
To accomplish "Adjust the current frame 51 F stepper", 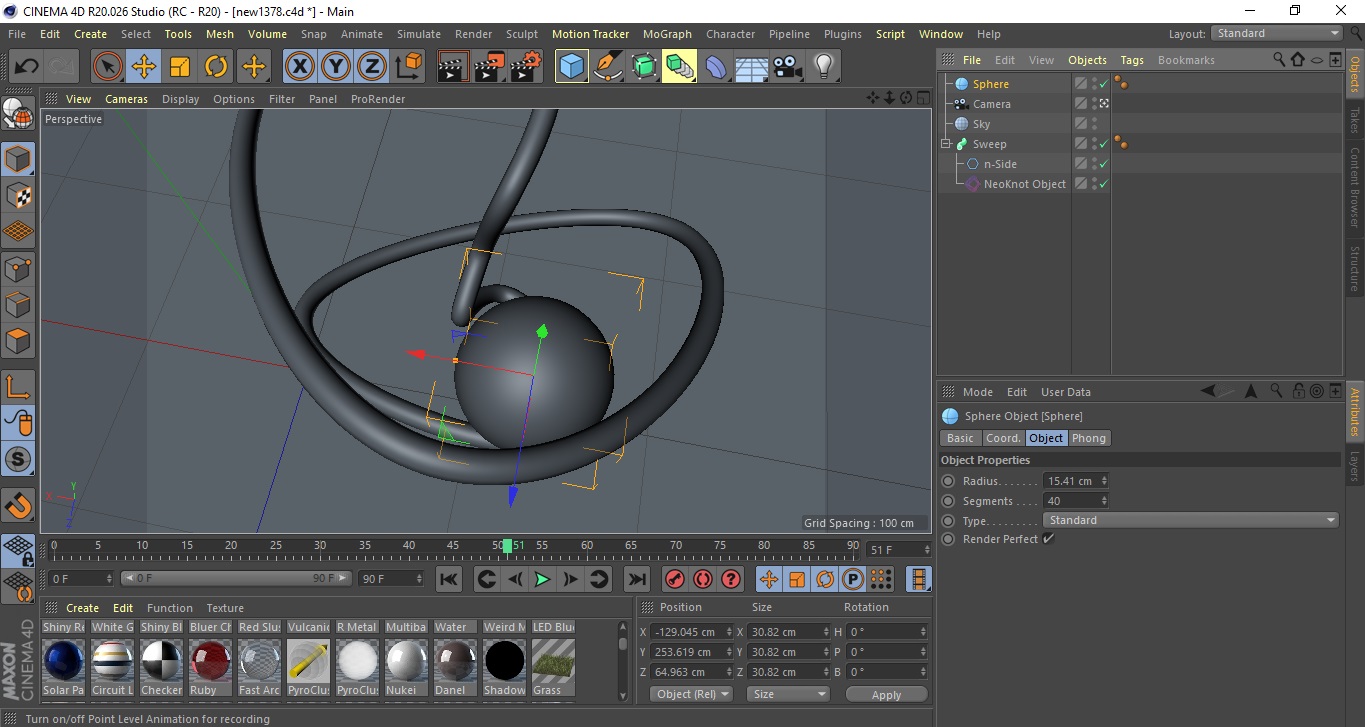I will coord(925,550).
